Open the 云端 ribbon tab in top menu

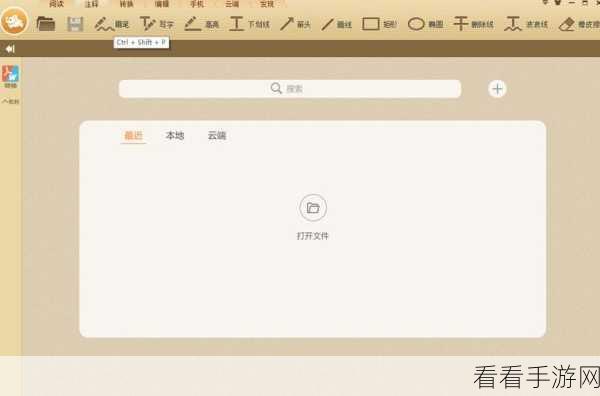[x=232, y=4]
